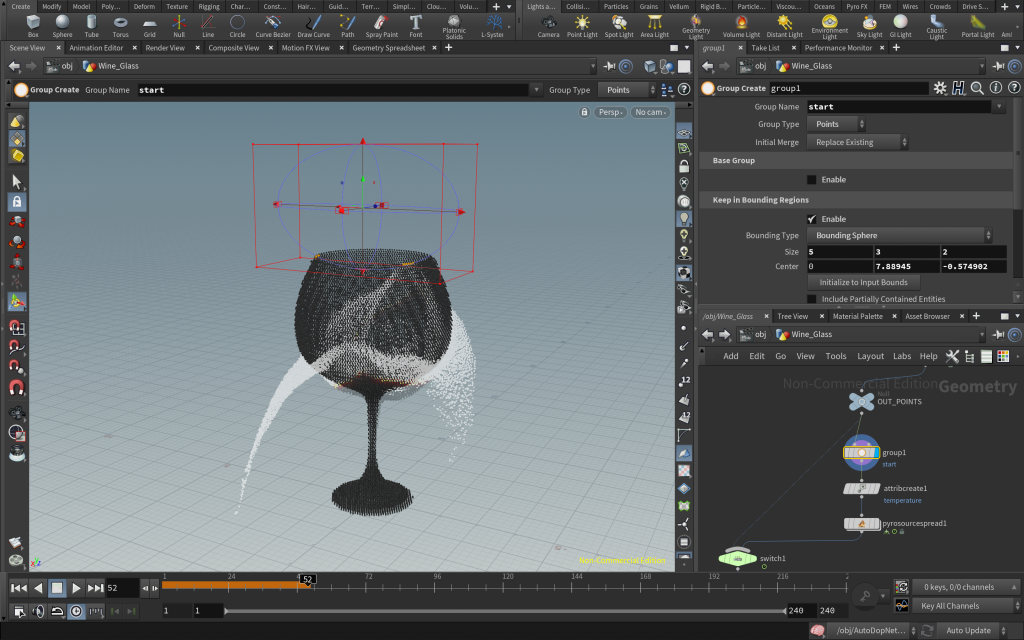Select the Box shelf tool
The image size is (1024, 640).
tap(33, 26)
